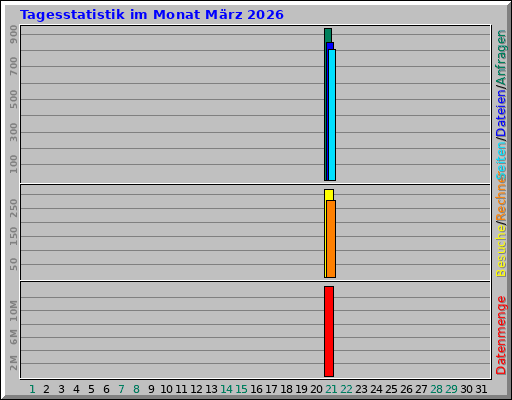Click the day 3 axis label

tap(61, 389)
